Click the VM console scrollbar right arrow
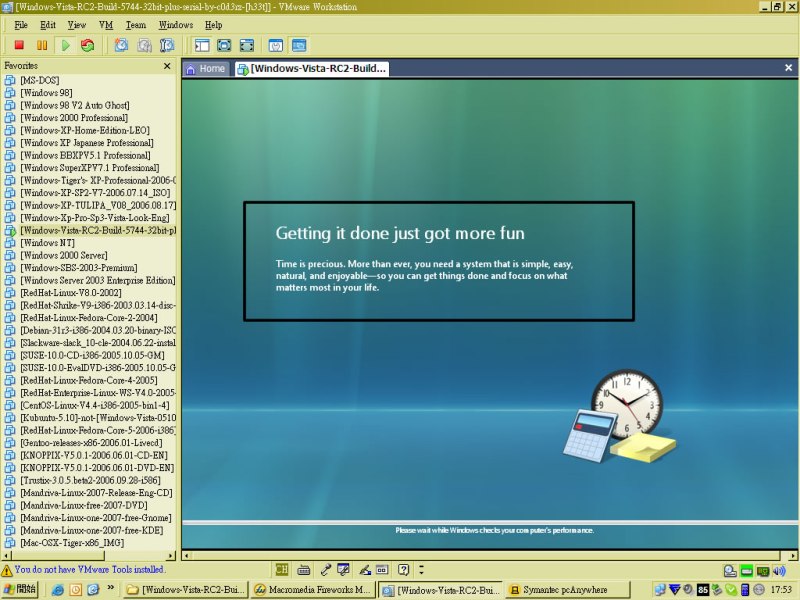Screen dimensions: 800x600 (794, 555)
